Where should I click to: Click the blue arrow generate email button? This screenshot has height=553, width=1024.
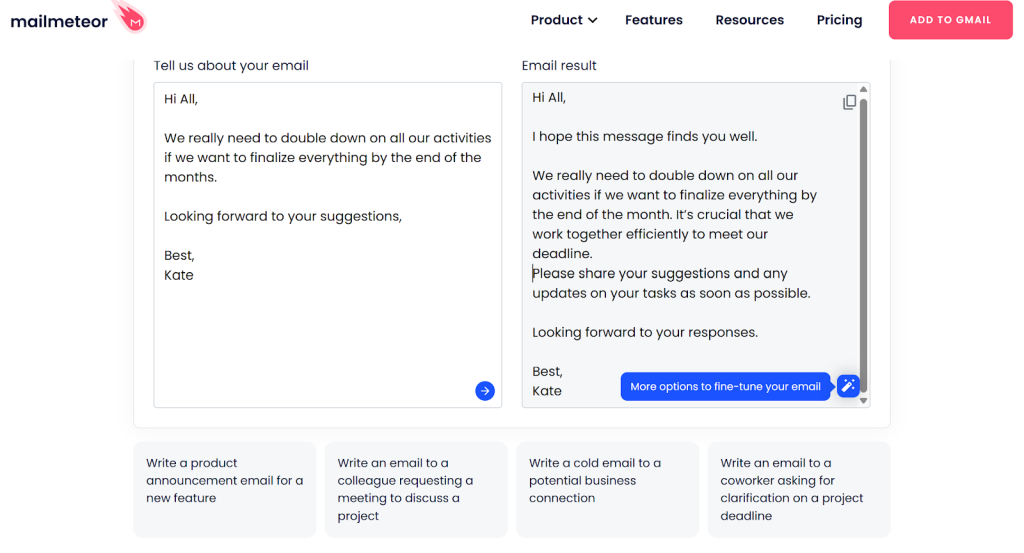tap(485, 390)
